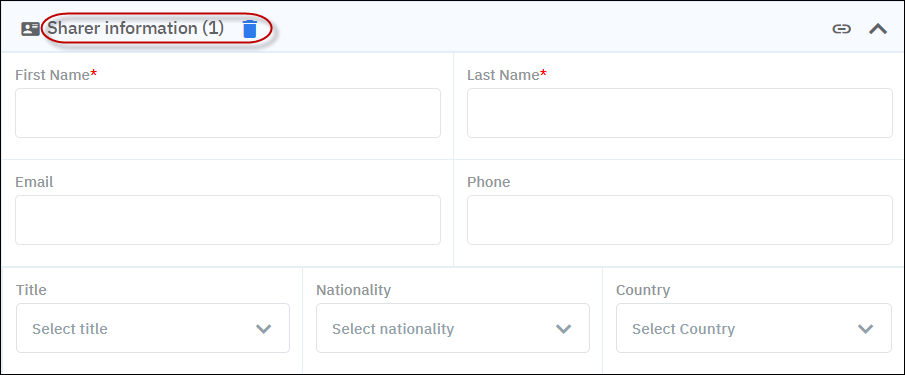This screenshot has width=905, height=375.
Task: Click the Nationality field label
Action: point(353,290)
